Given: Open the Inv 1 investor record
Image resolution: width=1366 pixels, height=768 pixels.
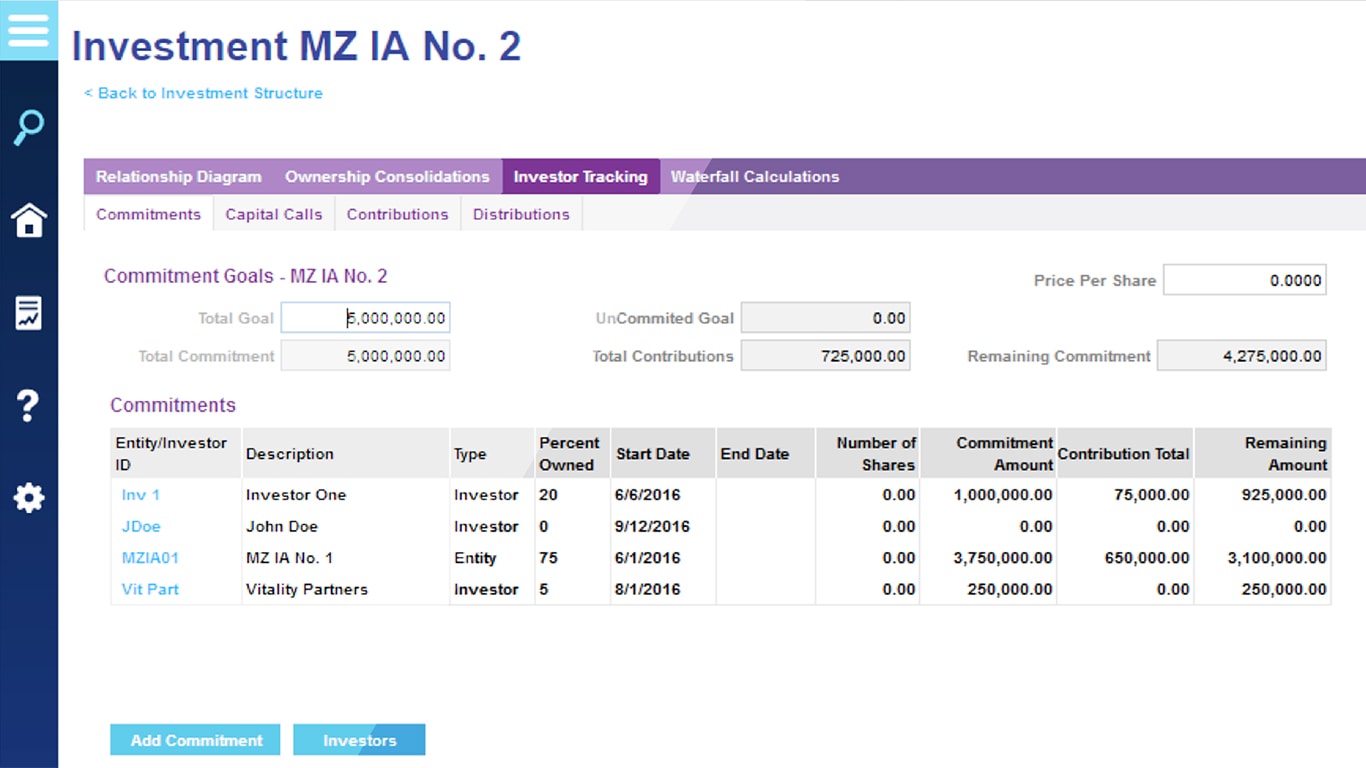Looking at the screenshot, I should (x=140, y=494).
